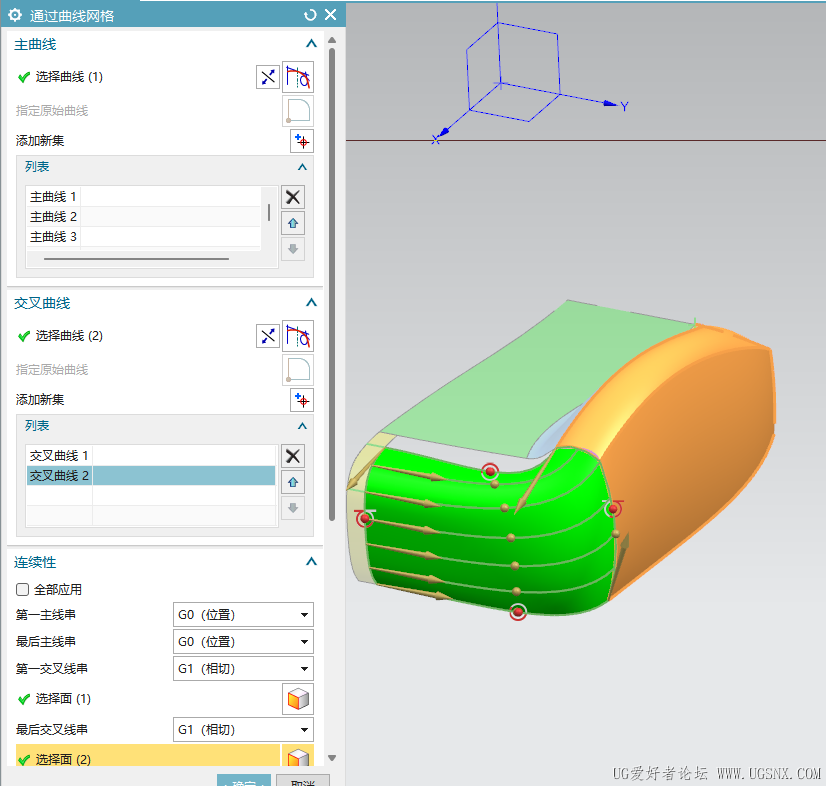
Task: Collapse the 连续性 section
Action: tap(310, 562)
